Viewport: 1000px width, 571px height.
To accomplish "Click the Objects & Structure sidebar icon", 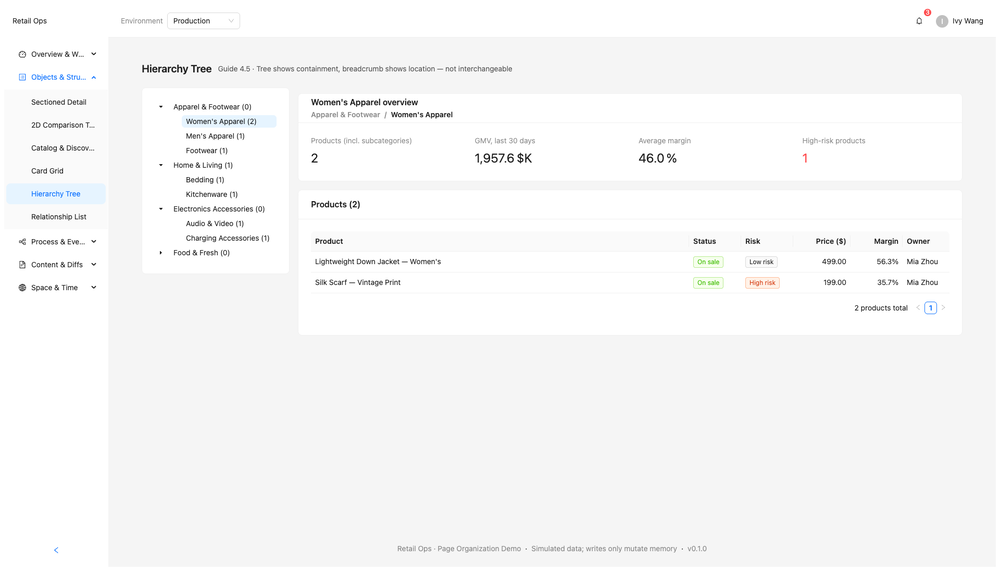I will click(22, 77).
